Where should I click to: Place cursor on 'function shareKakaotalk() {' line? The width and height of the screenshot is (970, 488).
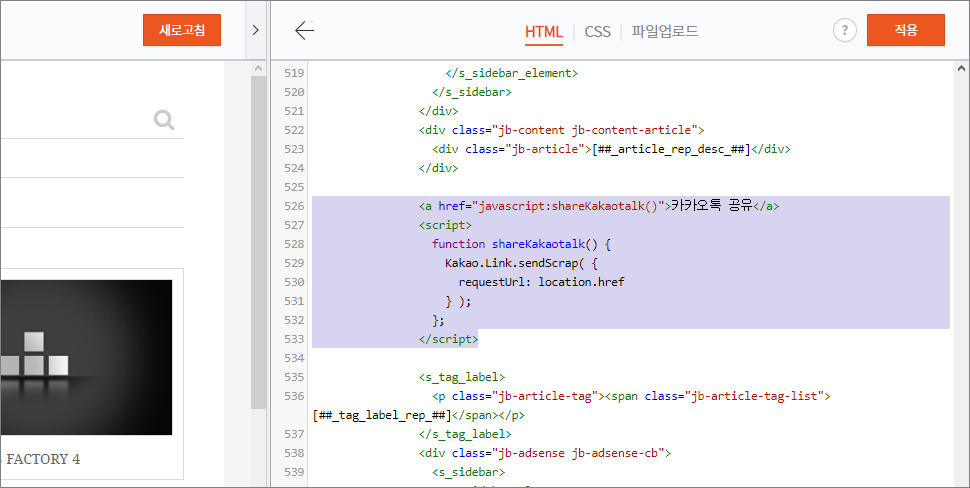click(x=521, y=244)
